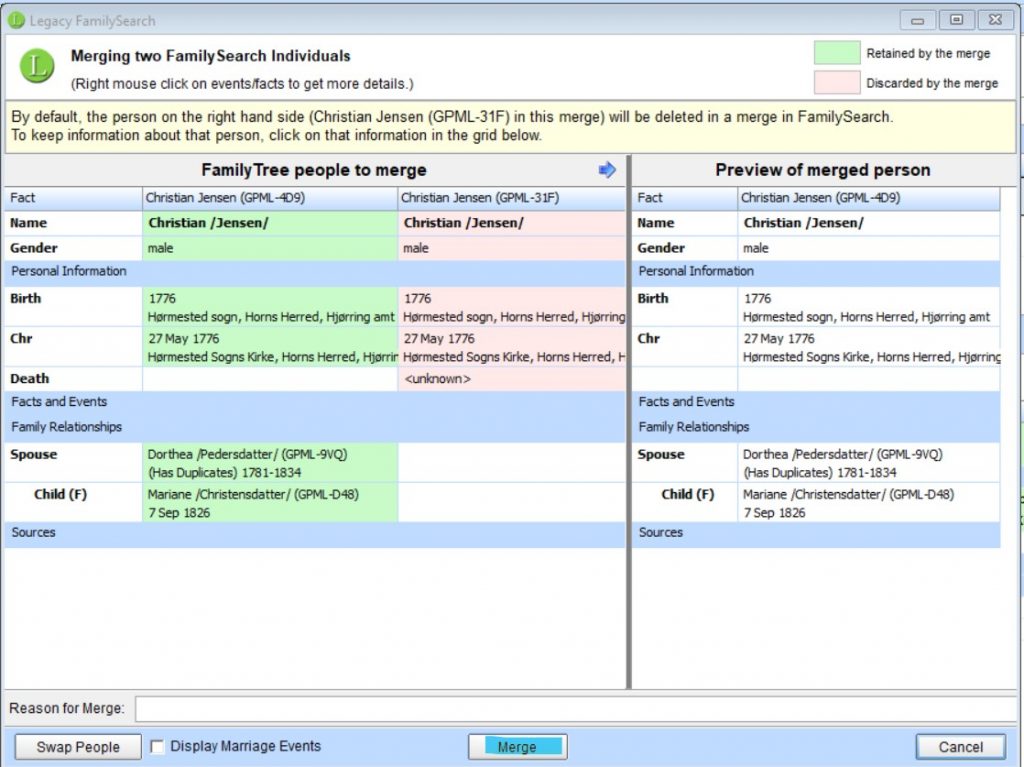Screen dimensions: 1024x767
Task: Click Christian Jensen (GPML-4D9) header in the preview grid
Action: pos(869,198)
